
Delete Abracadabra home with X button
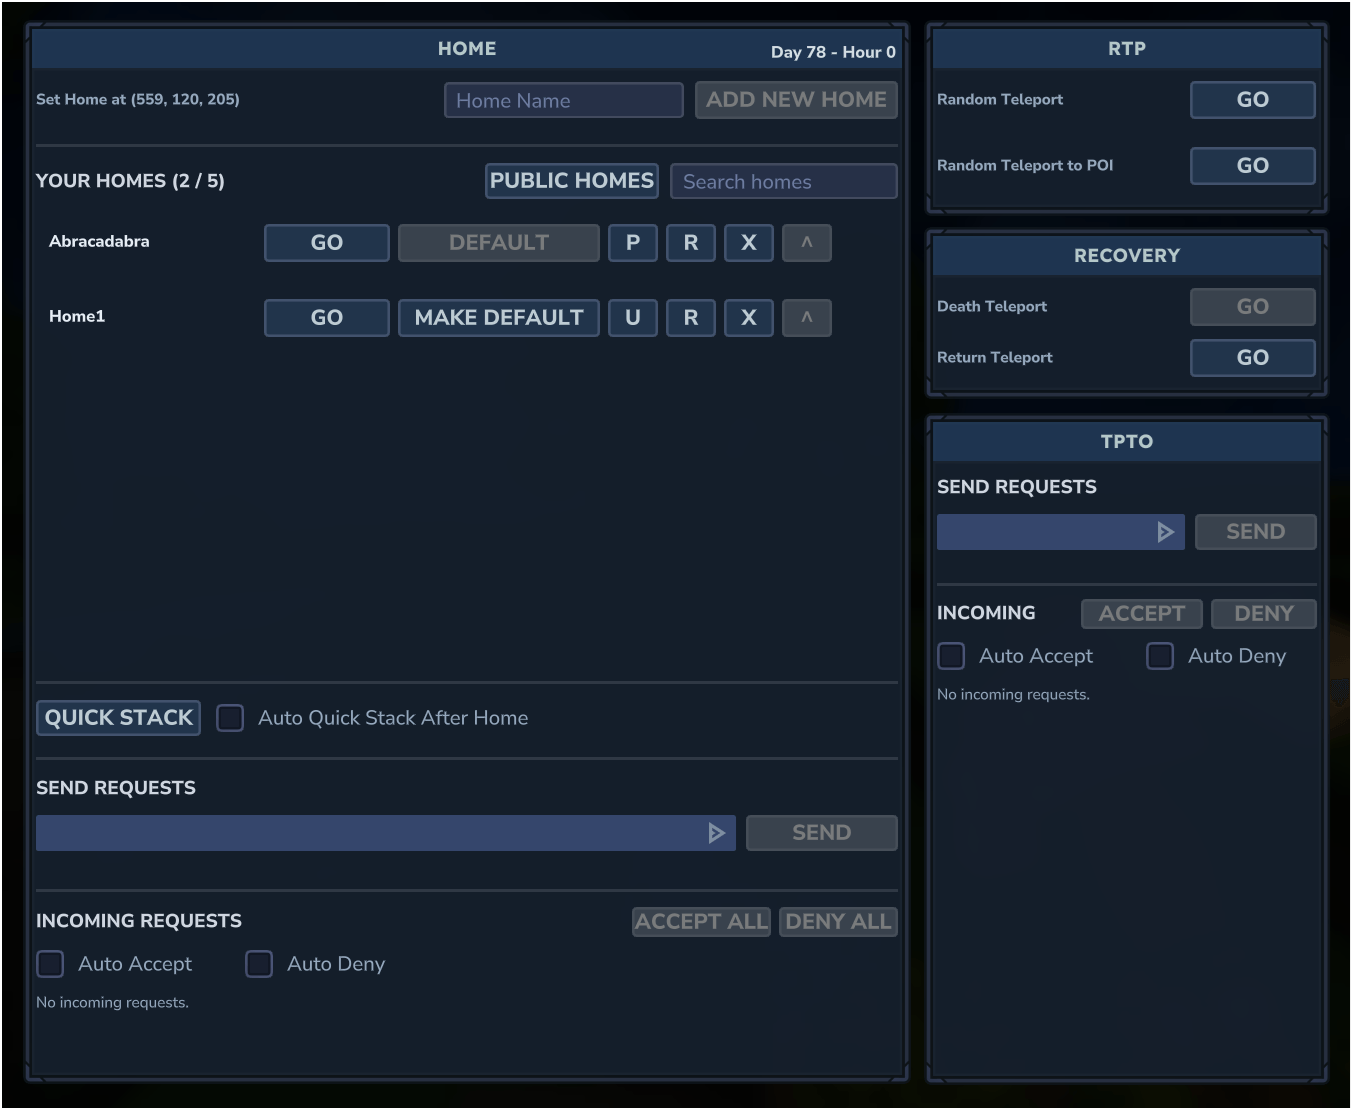click(748, 243)
